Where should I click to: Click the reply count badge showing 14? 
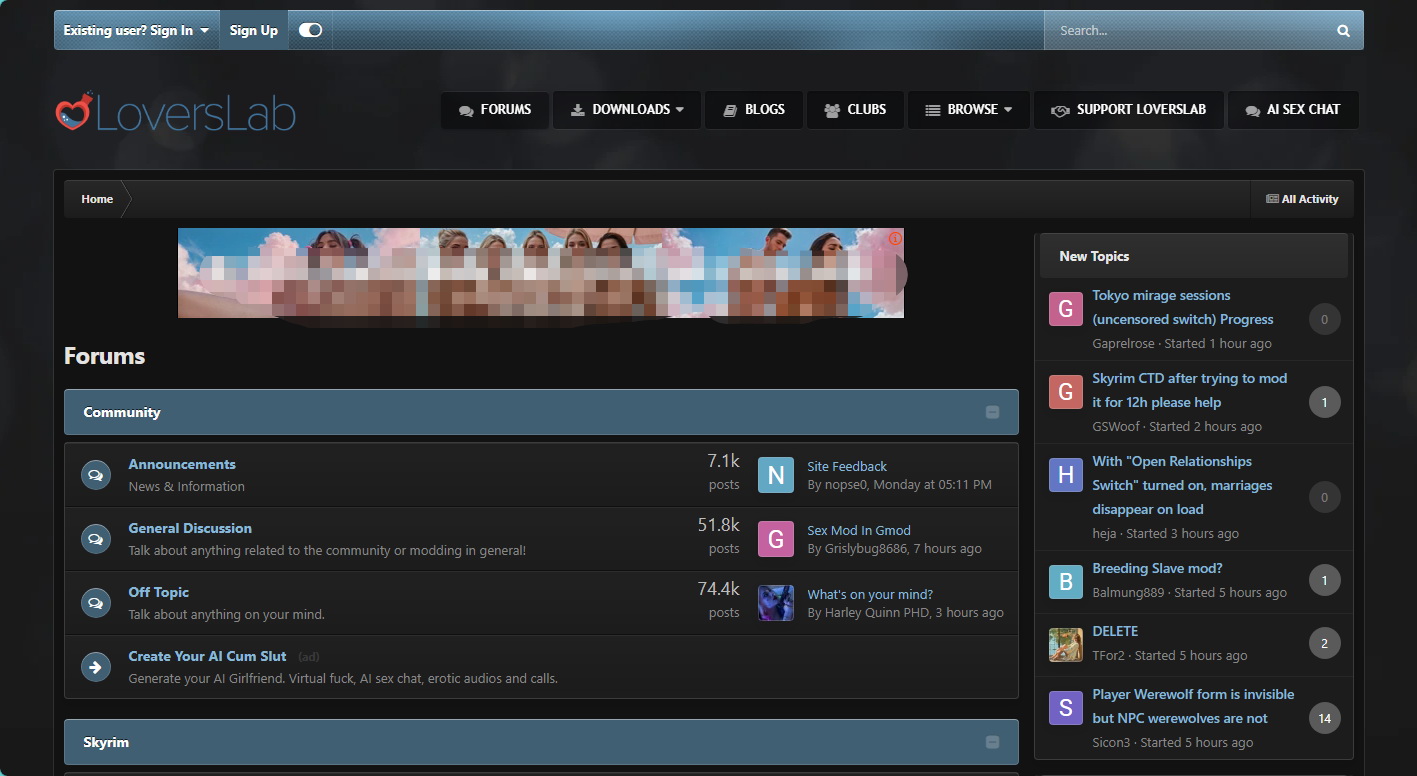click(x=1325, y=718)
